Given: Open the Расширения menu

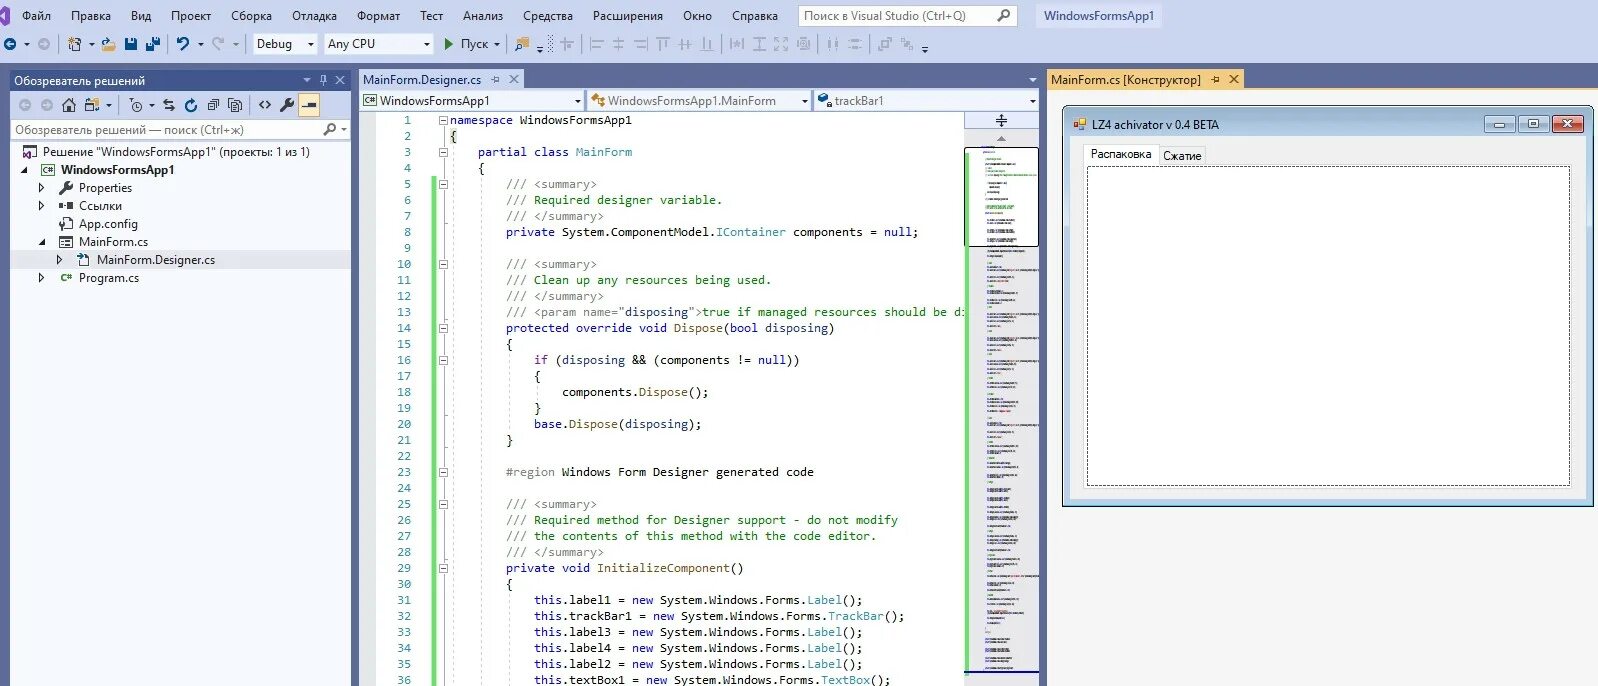Looking at the screenshot, I should pyautogui.click(x=628, y=16).
